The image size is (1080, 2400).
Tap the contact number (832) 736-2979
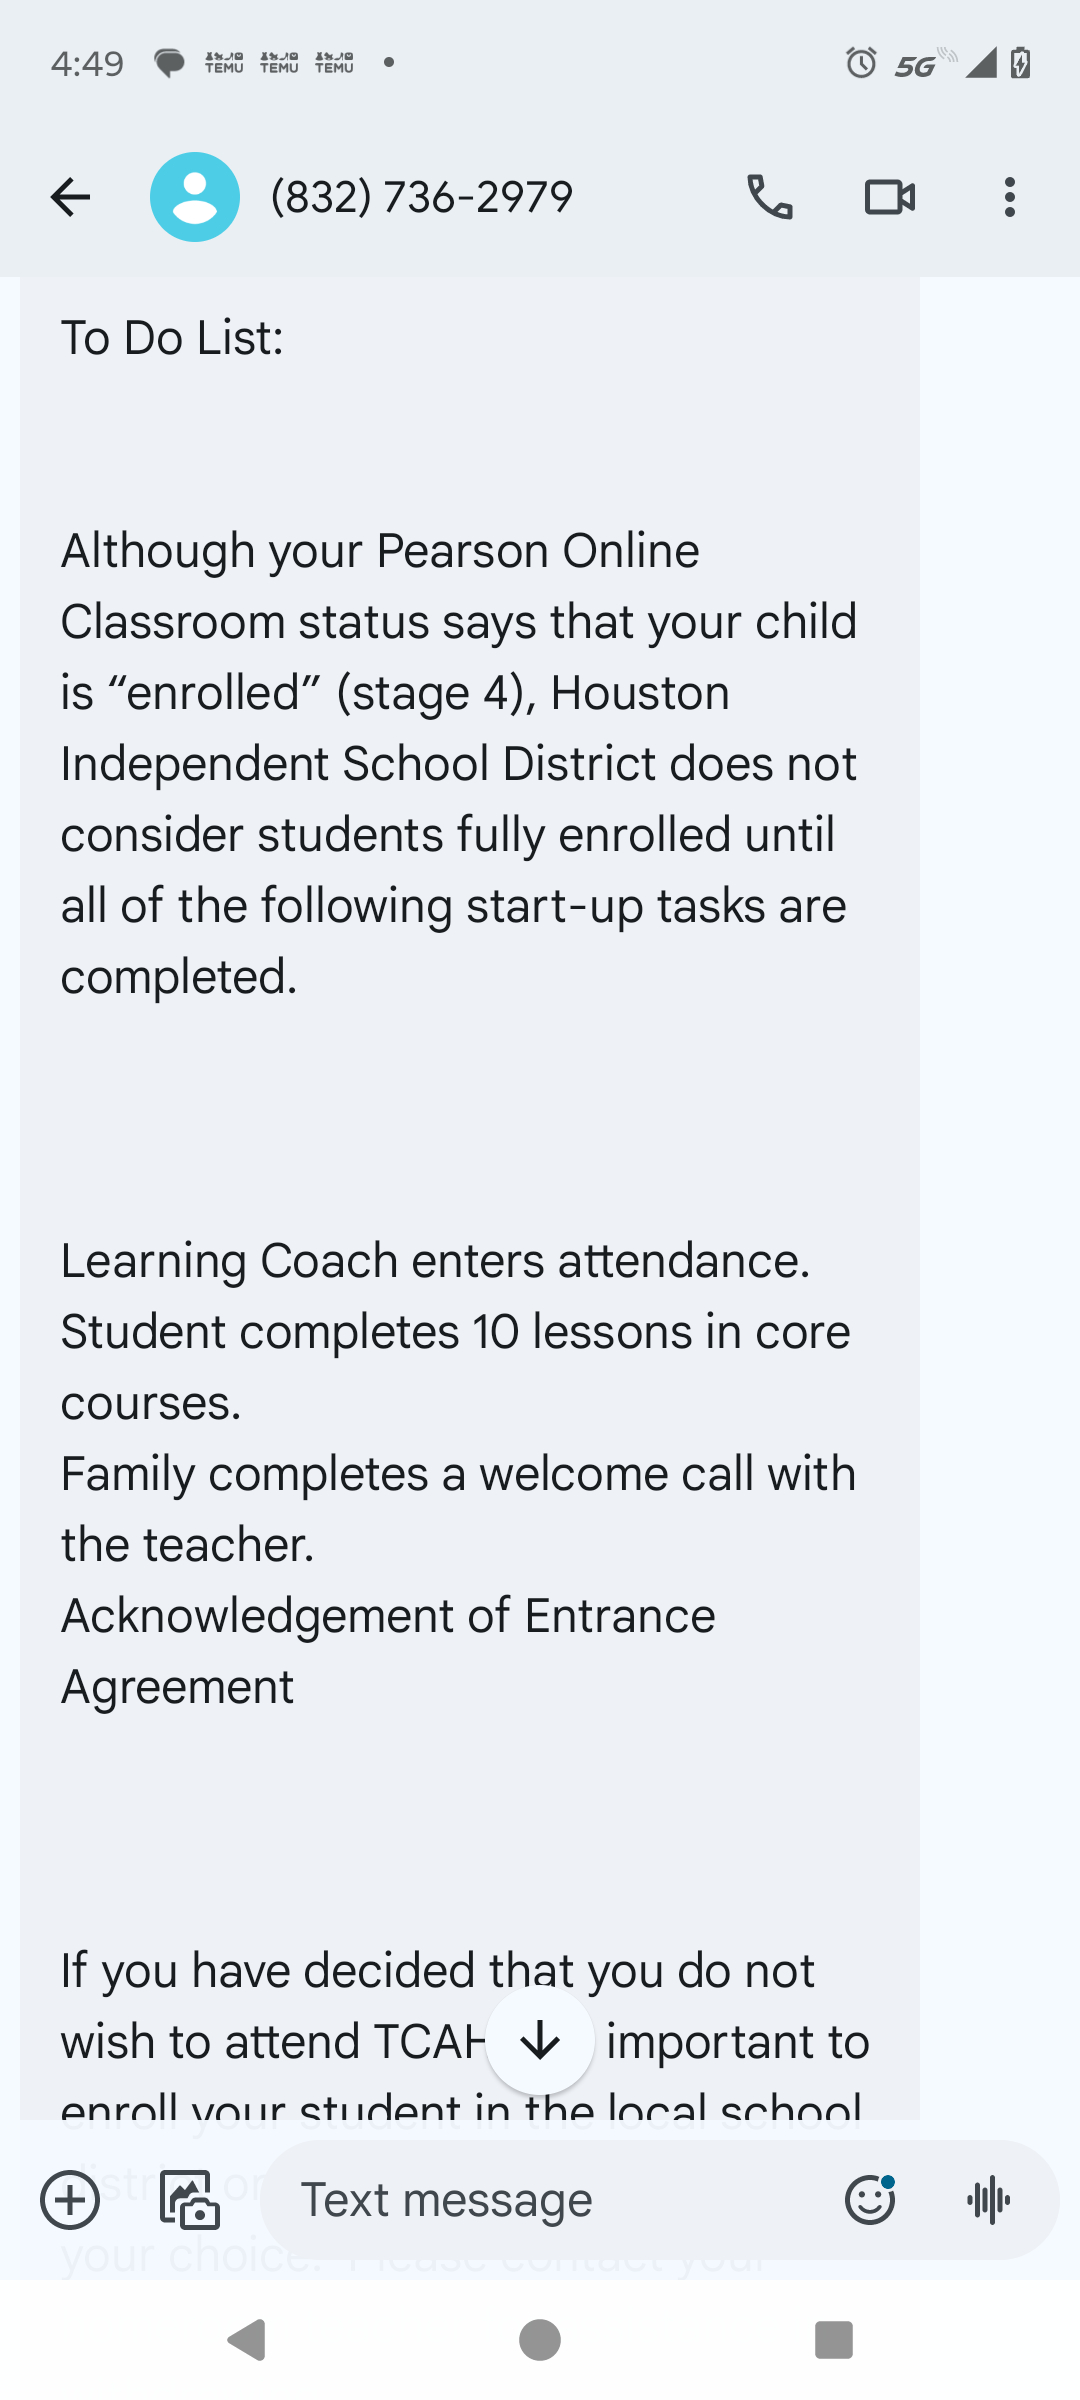tap(421, 197)
